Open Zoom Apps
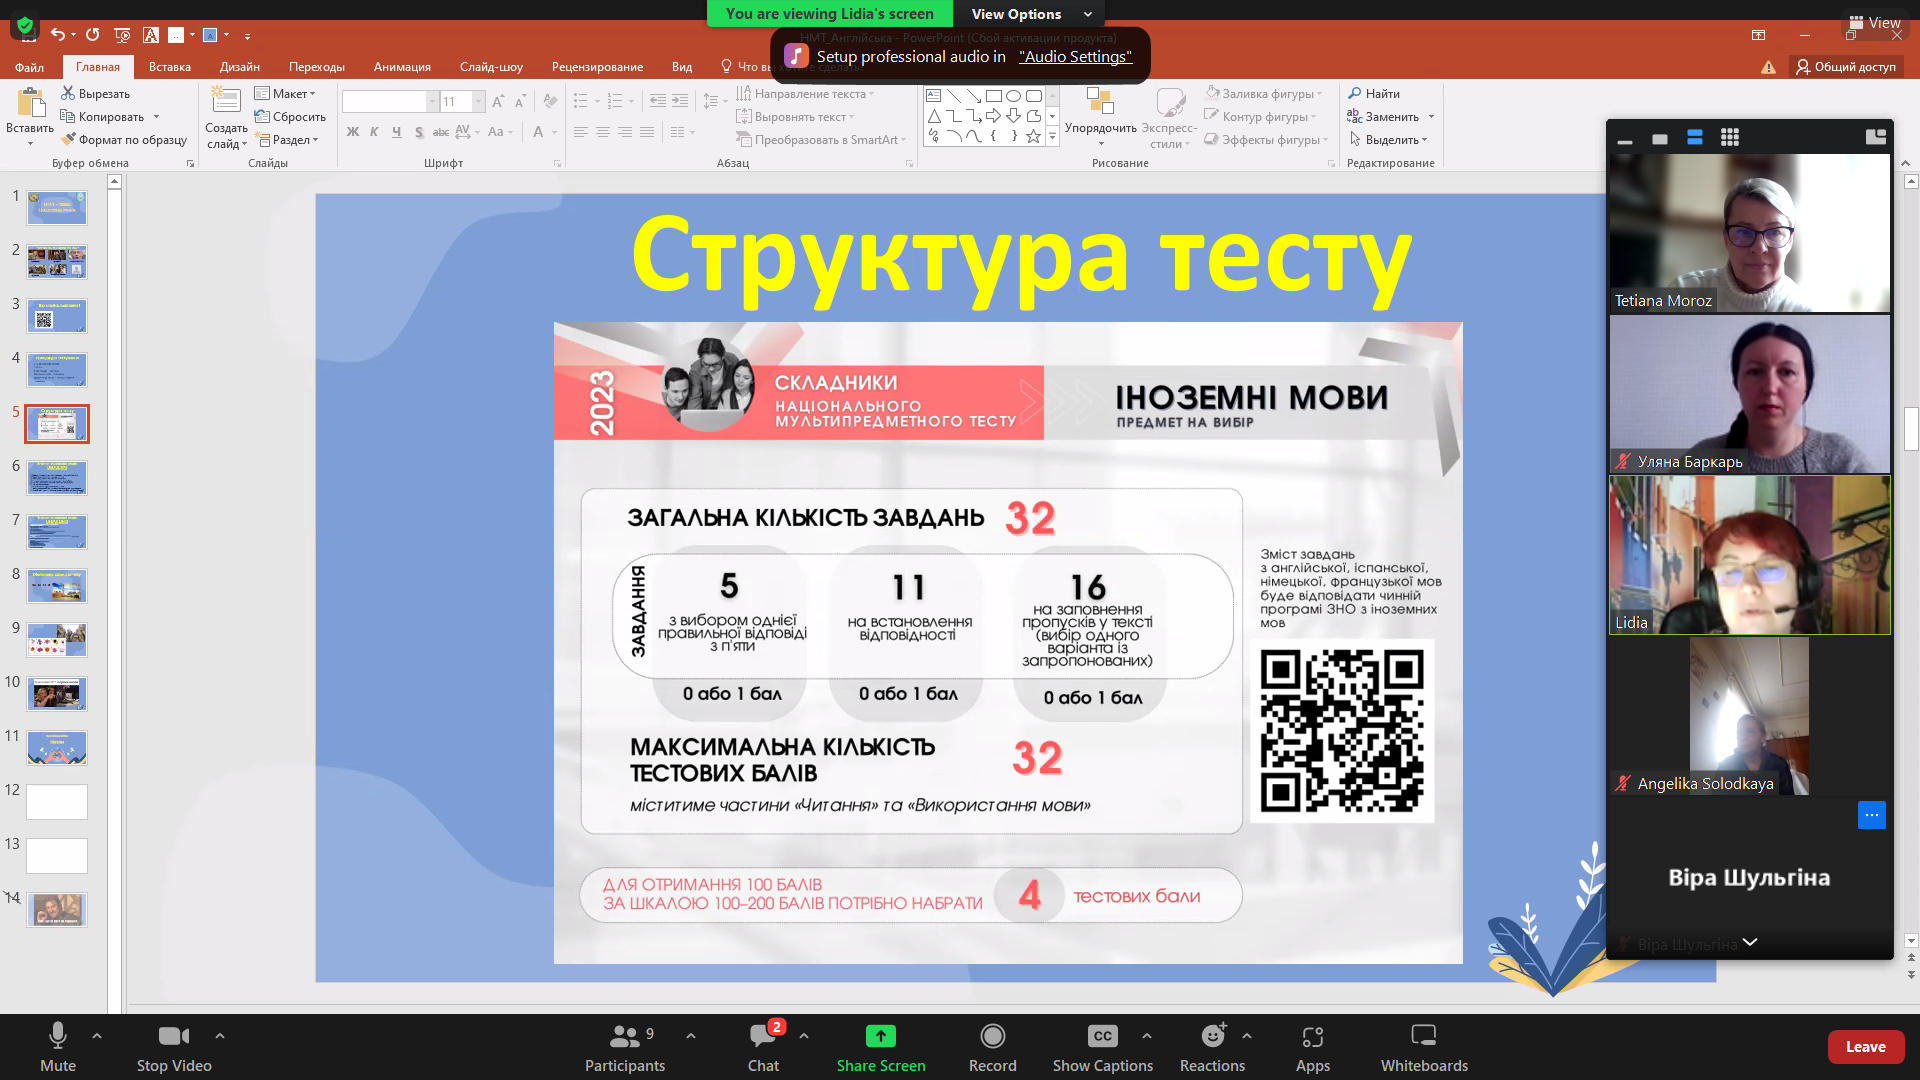The height and width of the screenshot is (1080, 1920). click(1313, 1047)
